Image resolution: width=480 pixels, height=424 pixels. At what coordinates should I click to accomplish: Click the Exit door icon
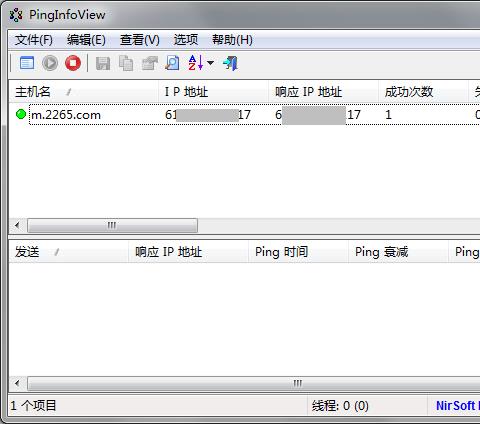pyautogui.click(x=230, y=63)
